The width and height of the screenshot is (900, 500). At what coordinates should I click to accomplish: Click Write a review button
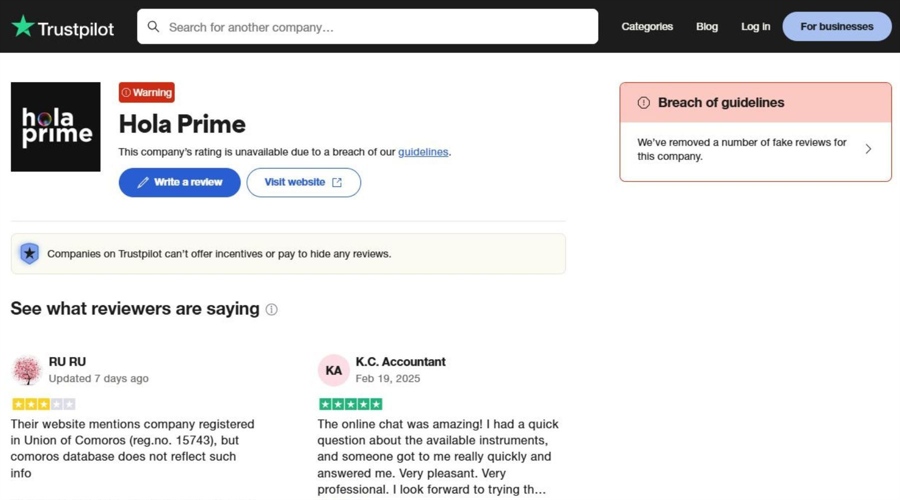(180, 183)
